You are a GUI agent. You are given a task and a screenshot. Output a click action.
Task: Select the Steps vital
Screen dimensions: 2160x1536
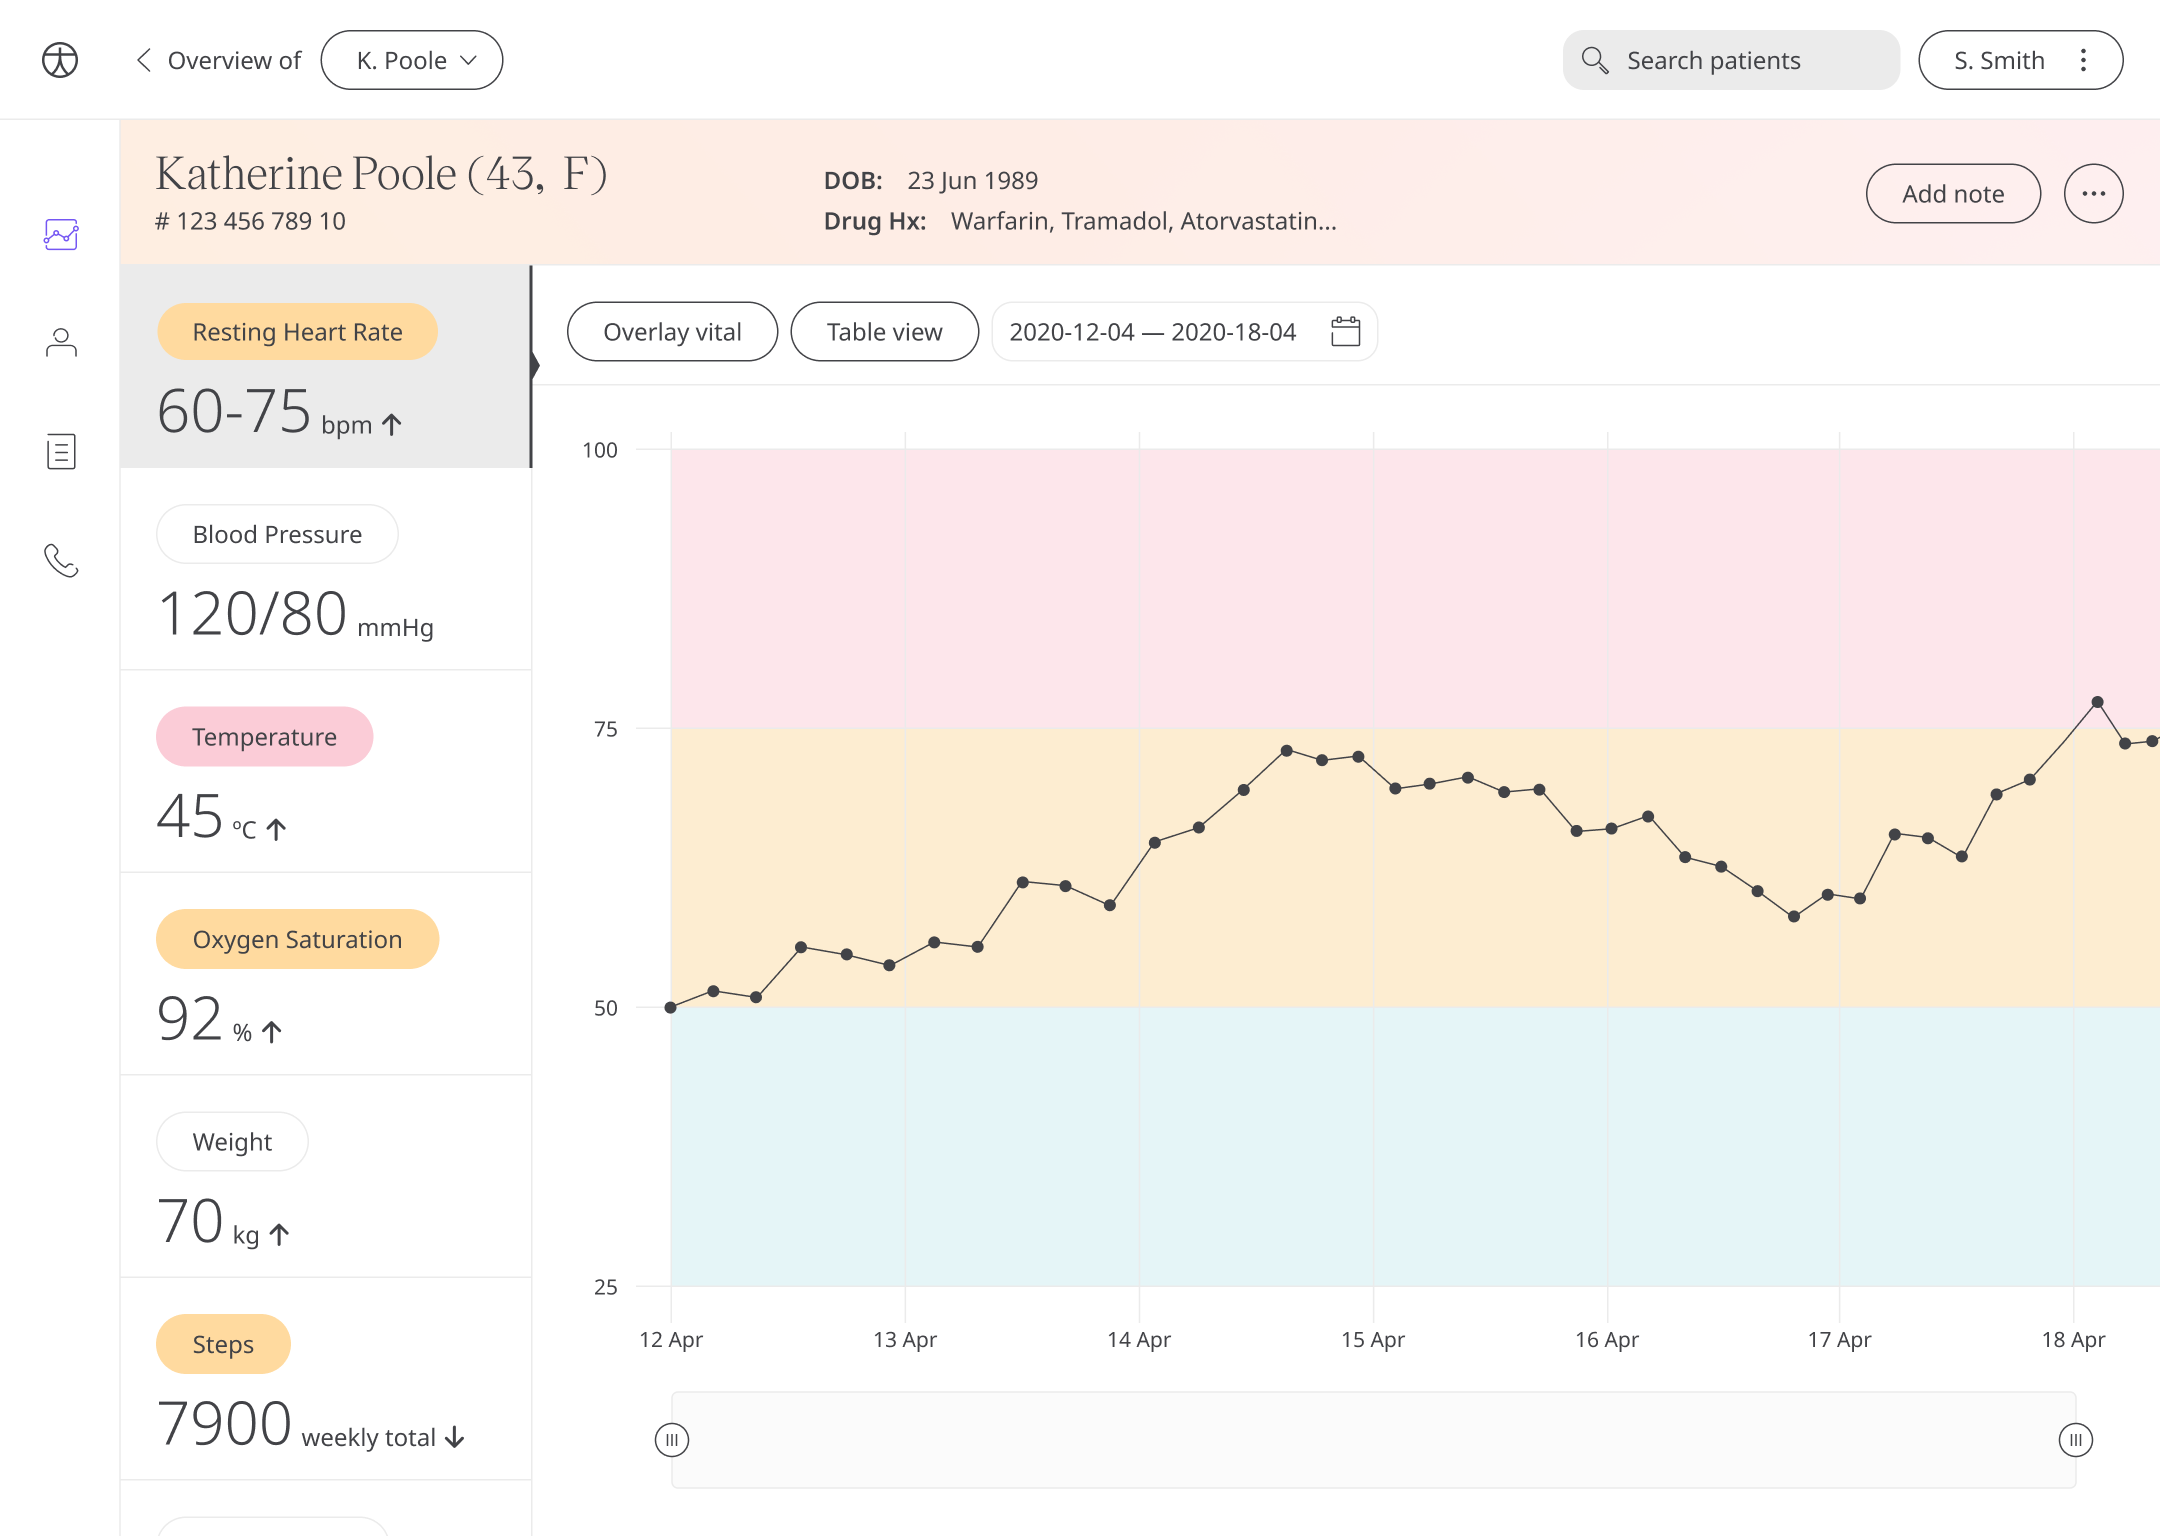(223, 1344)
